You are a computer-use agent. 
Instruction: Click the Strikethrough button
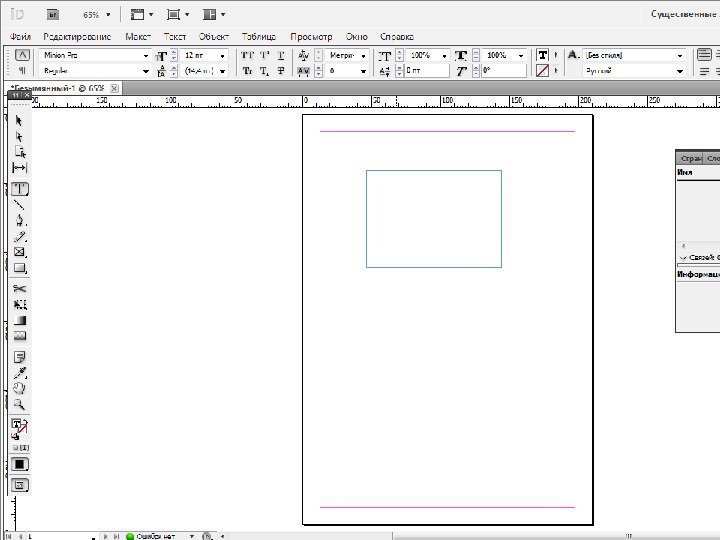click(281, 71)
